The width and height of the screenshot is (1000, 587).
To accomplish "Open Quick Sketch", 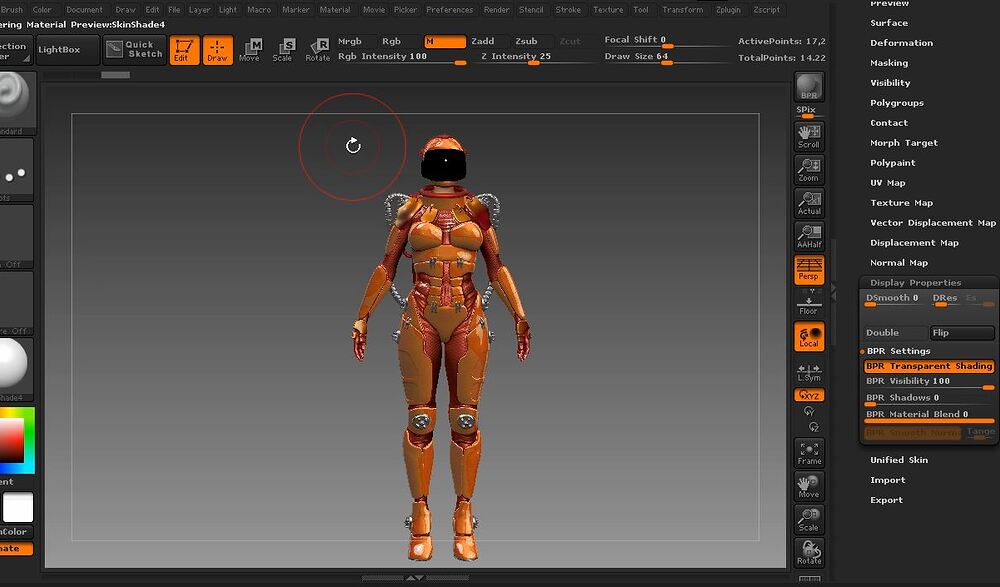I will [x=134, y=50].
